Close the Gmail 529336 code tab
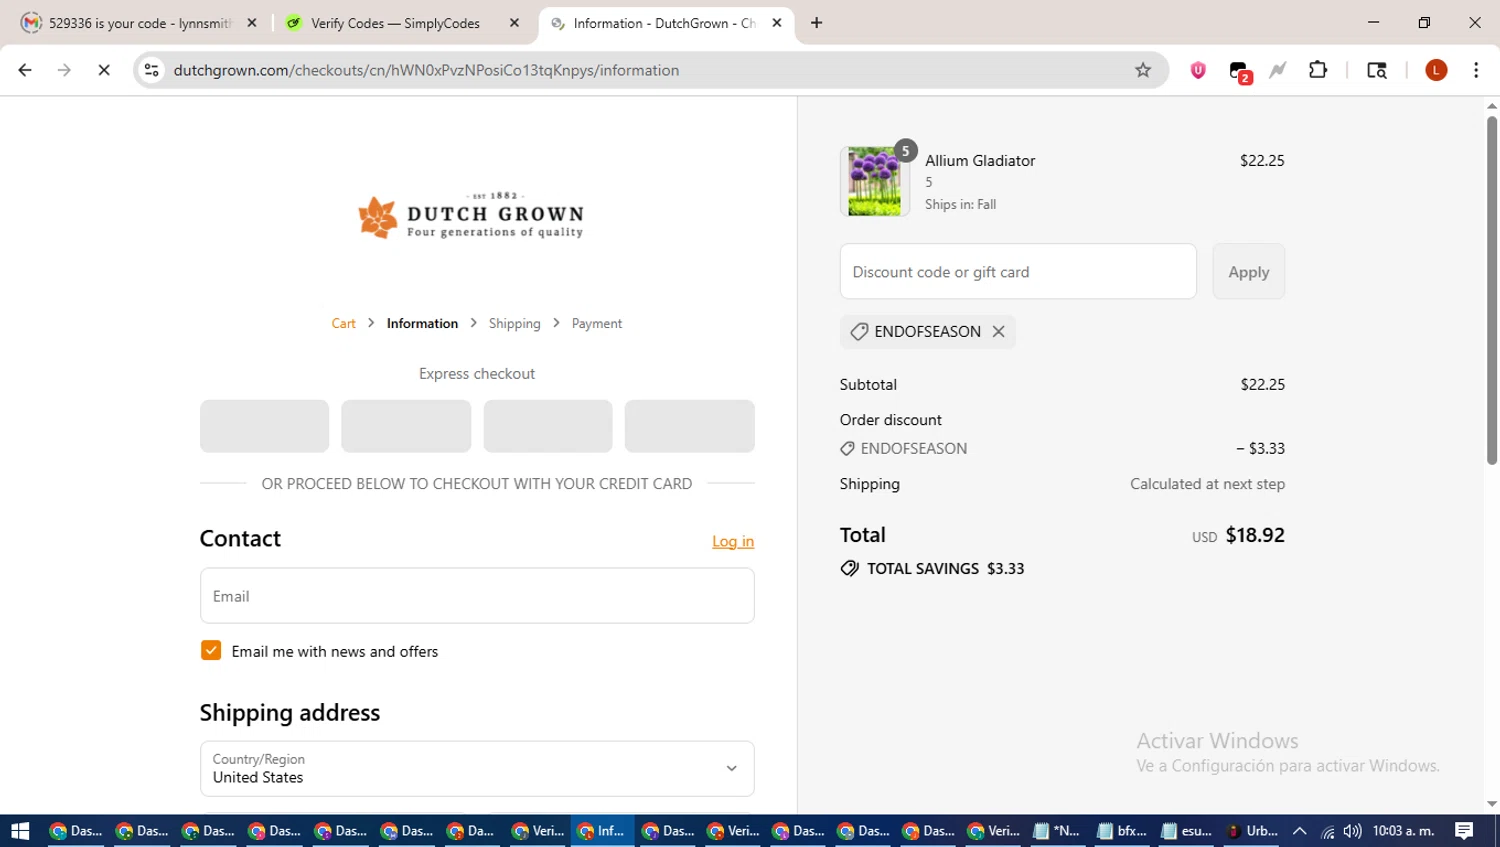This screenshot has width=1500, height=847. (x=252, y=23)
